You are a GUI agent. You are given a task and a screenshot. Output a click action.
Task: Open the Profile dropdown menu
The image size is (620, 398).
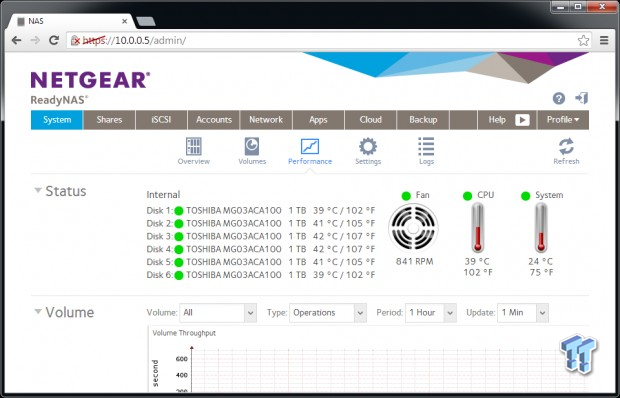point(563,120)
